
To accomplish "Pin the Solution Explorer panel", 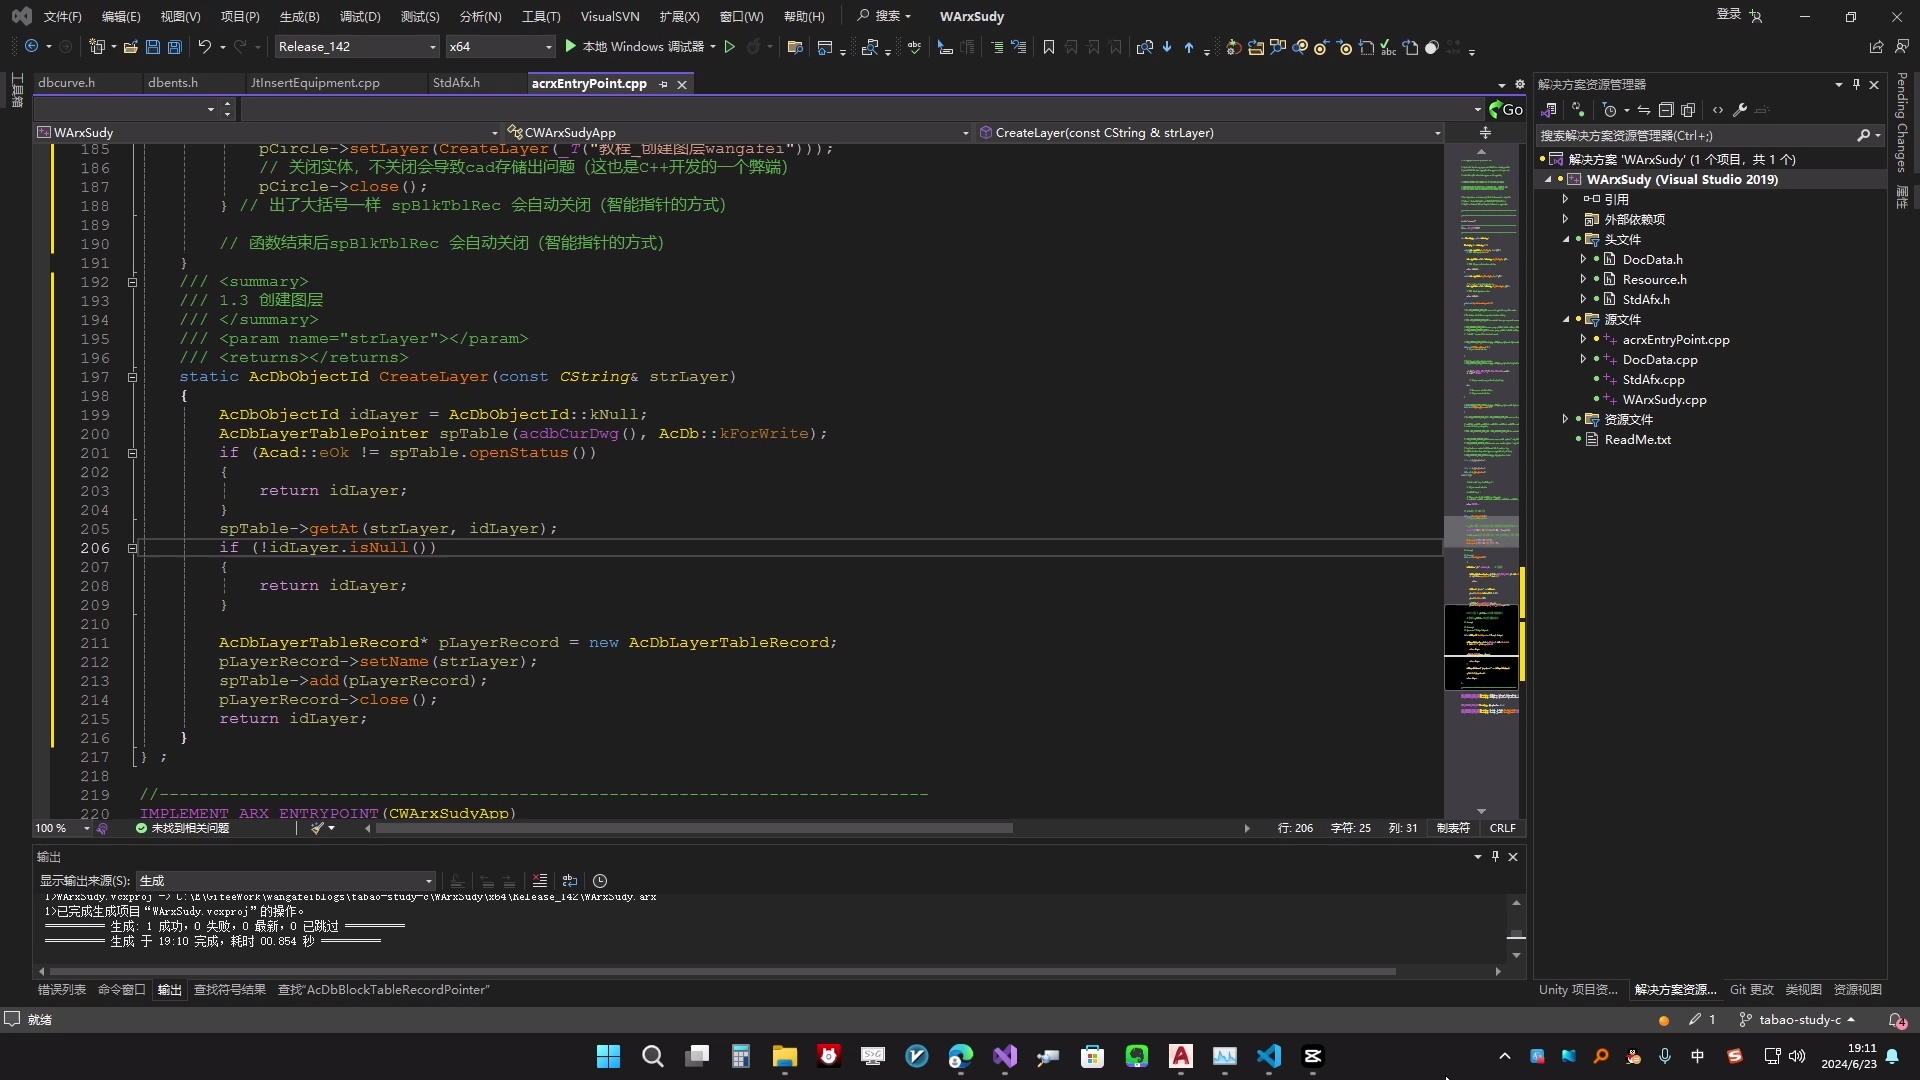I will point(1857,84).
